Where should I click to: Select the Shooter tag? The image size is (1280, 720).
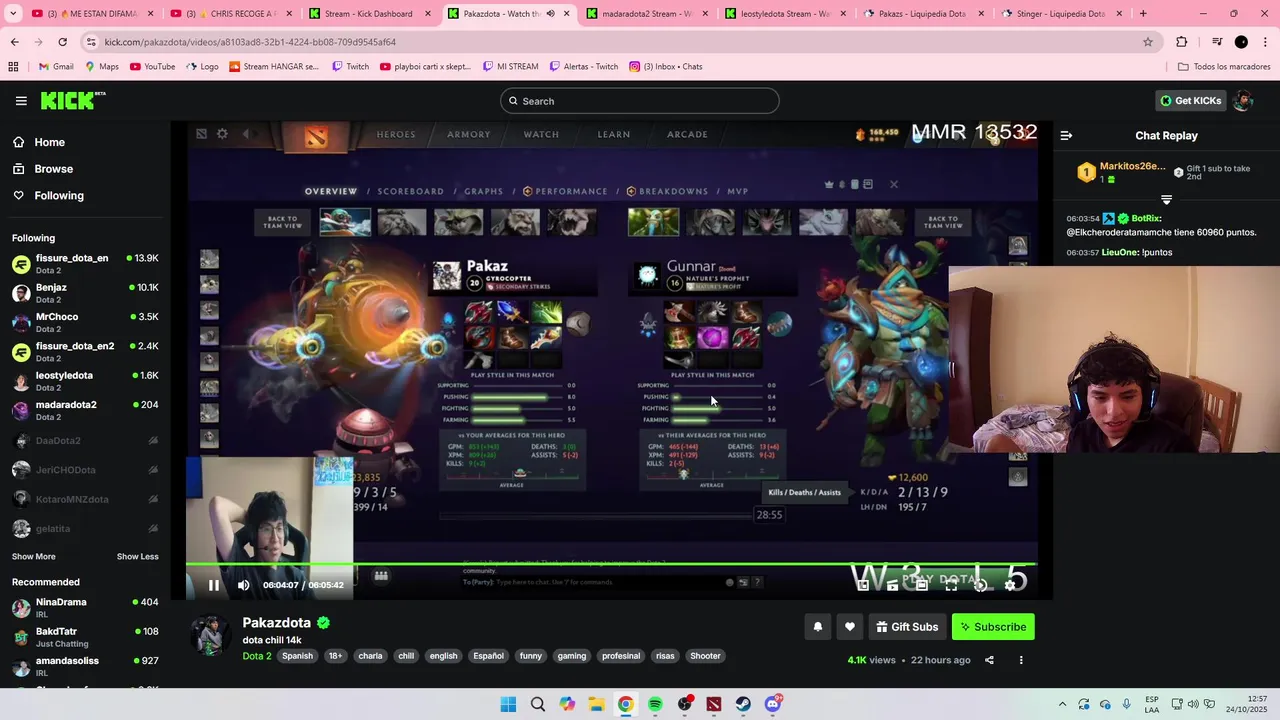[705, 656]
